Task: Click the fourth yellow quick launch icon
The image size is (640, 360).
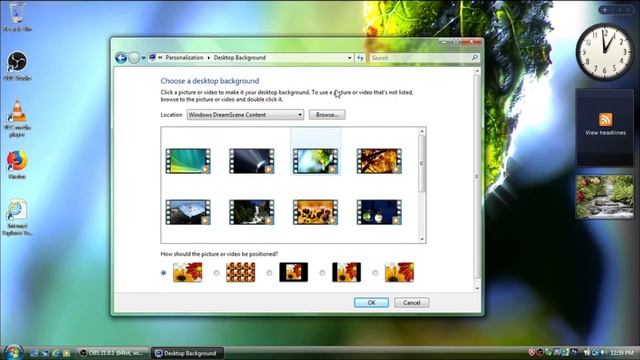Action: tap(66, 353)
